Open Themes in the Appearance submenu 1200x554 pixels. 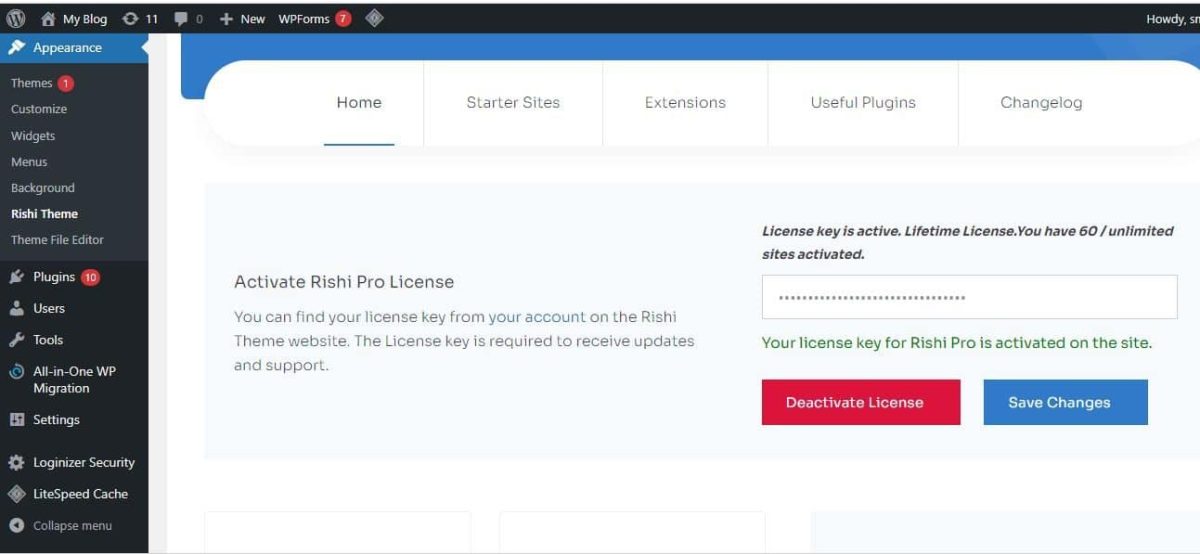pyautogui.click(x=31, y=83)
